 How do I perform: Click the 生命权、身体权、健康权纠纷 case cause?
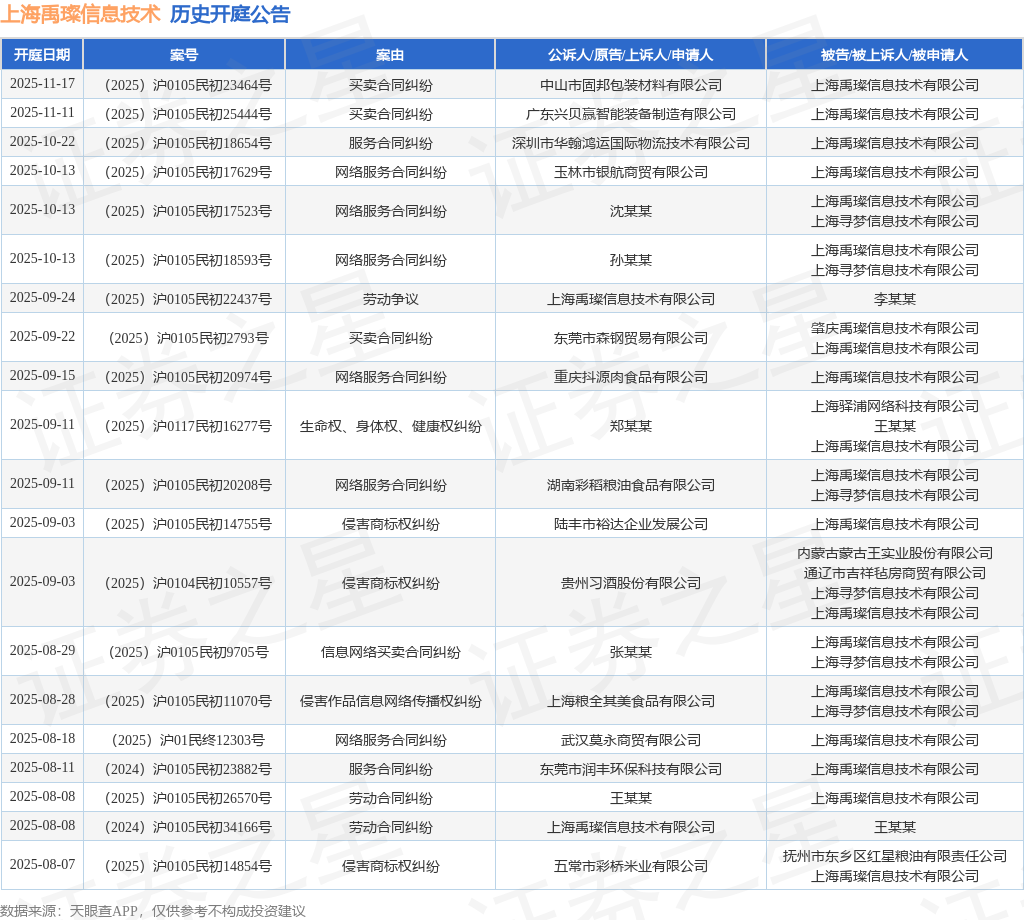coord(391,426)
